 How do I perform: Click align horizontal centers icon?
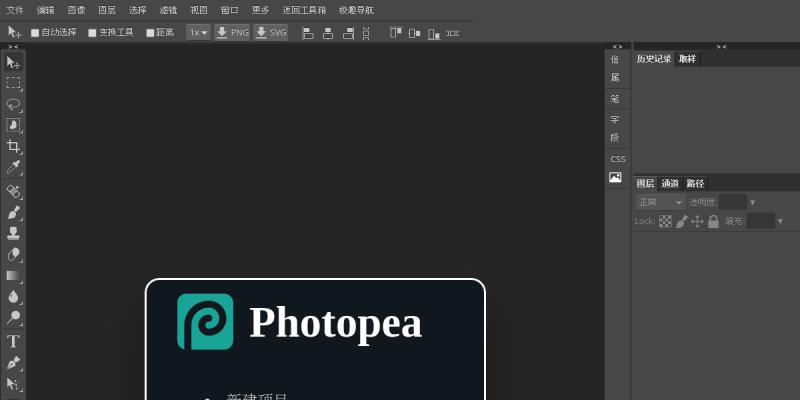point(328,33)
